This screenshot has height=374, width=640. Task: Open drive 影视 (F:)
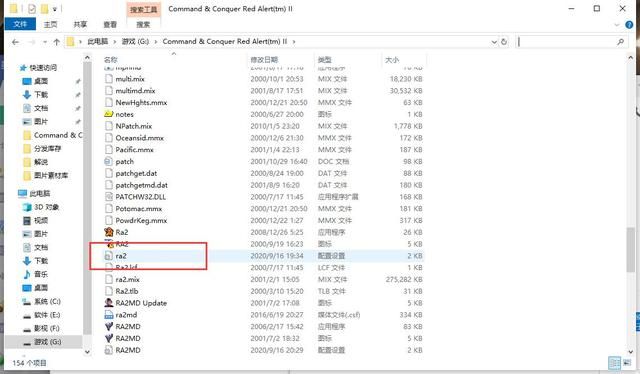[x=47, y=328]
